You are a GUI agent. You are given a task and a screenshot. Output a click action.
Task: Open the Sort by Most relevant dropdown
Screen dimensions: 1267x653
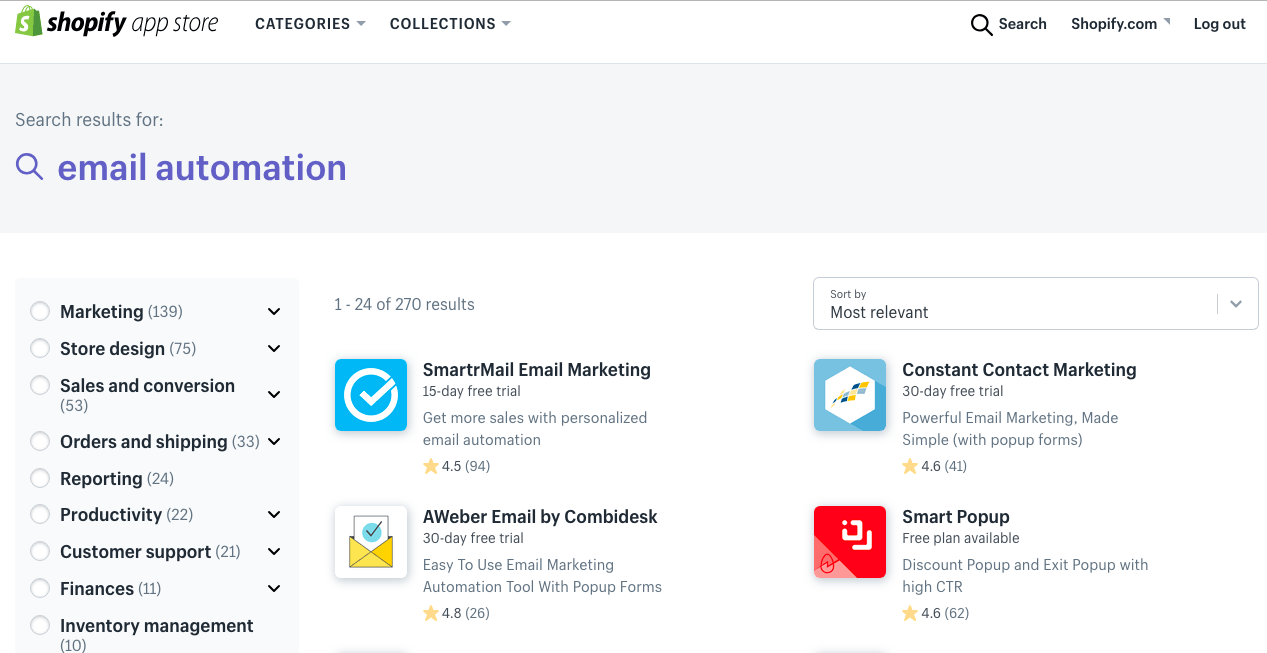[1035, 302]
